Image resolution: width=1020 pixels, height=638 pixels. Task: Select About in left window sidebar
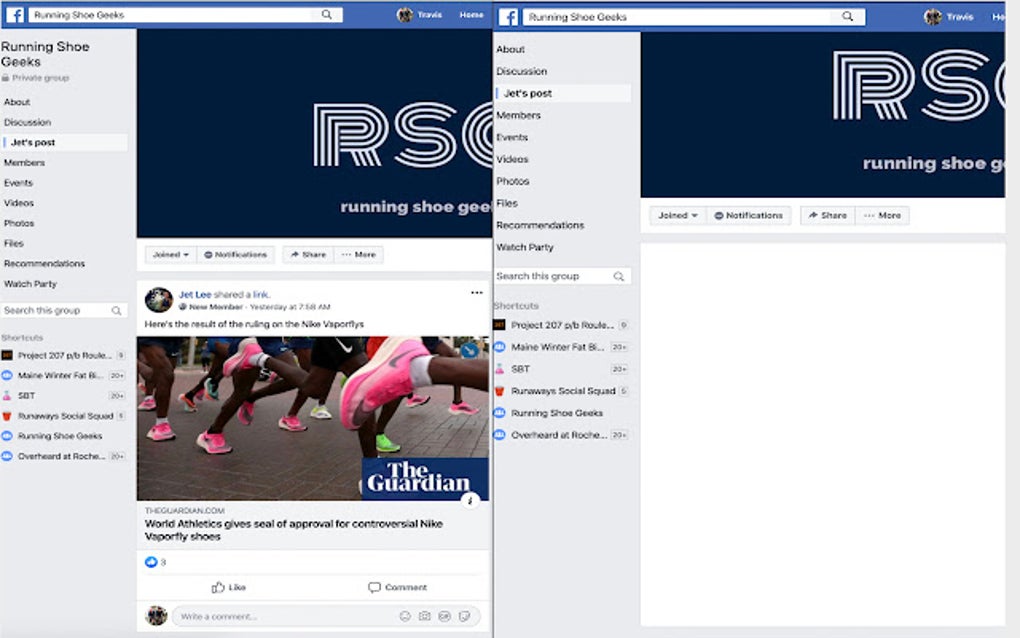(x=17, y=102)
